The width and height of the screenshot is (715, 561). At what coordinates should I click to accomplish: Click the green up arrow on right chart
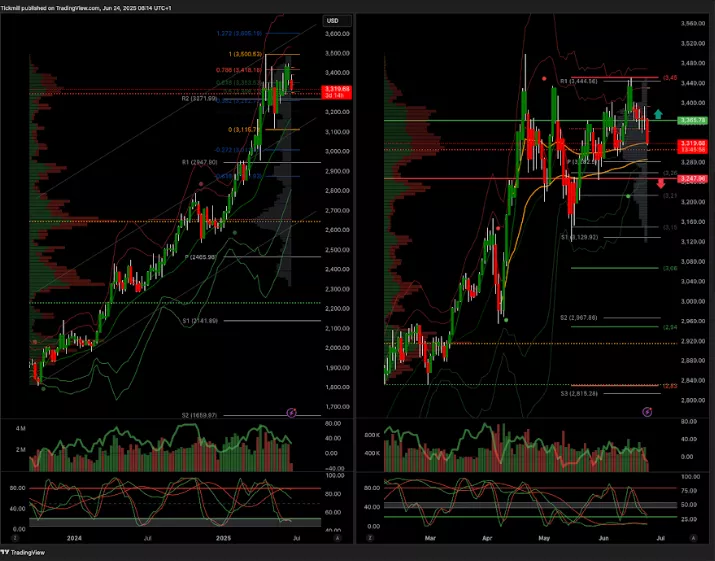pos(658,115)
